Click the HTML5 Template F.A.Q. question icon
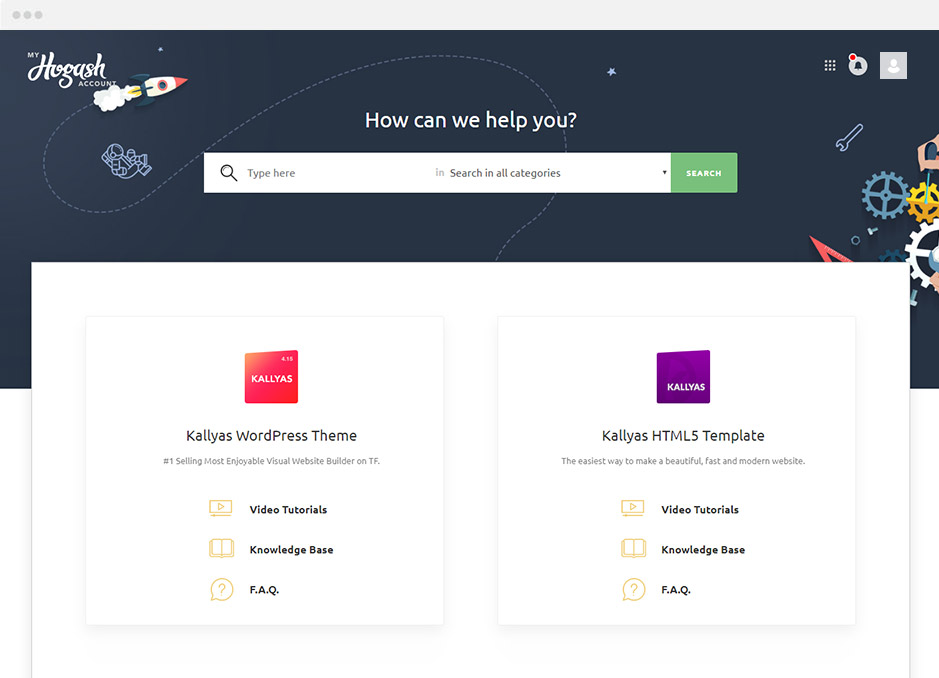939x678 pixels. point(633,590)
